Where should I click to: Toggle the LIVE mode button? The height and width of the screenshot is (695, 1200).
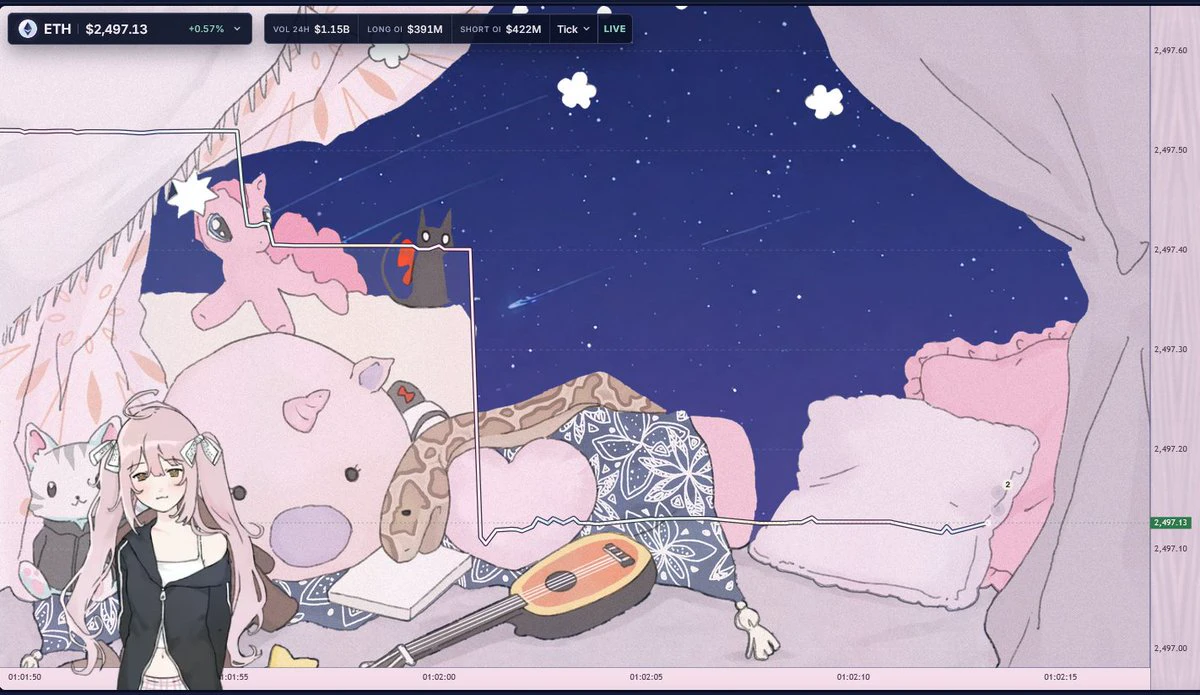pos(614,29)
